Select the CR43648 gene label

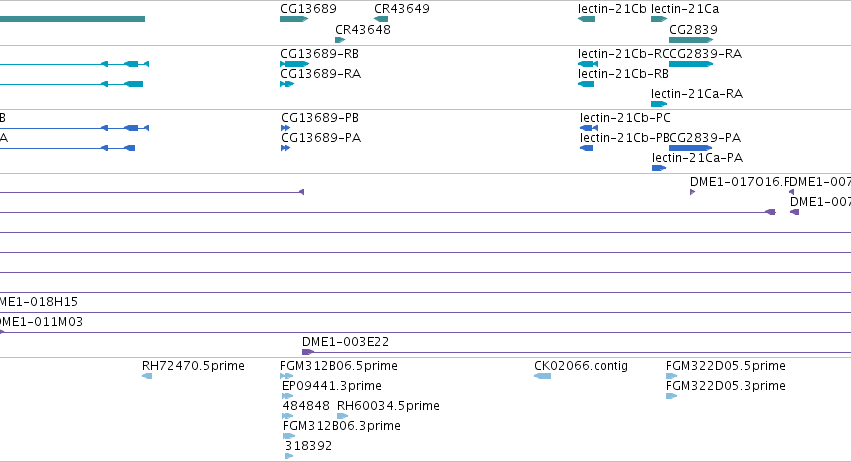[x=363, y=29]
